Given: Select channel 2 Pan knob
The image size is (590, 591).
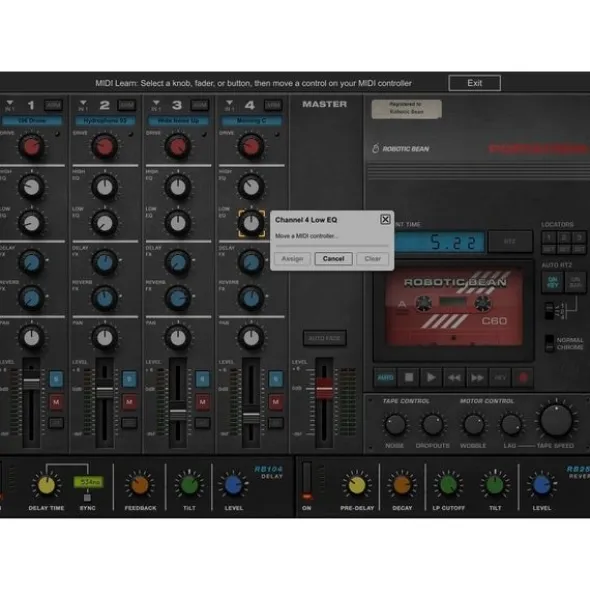Looking at the screenshot, I should click(104, 338).
